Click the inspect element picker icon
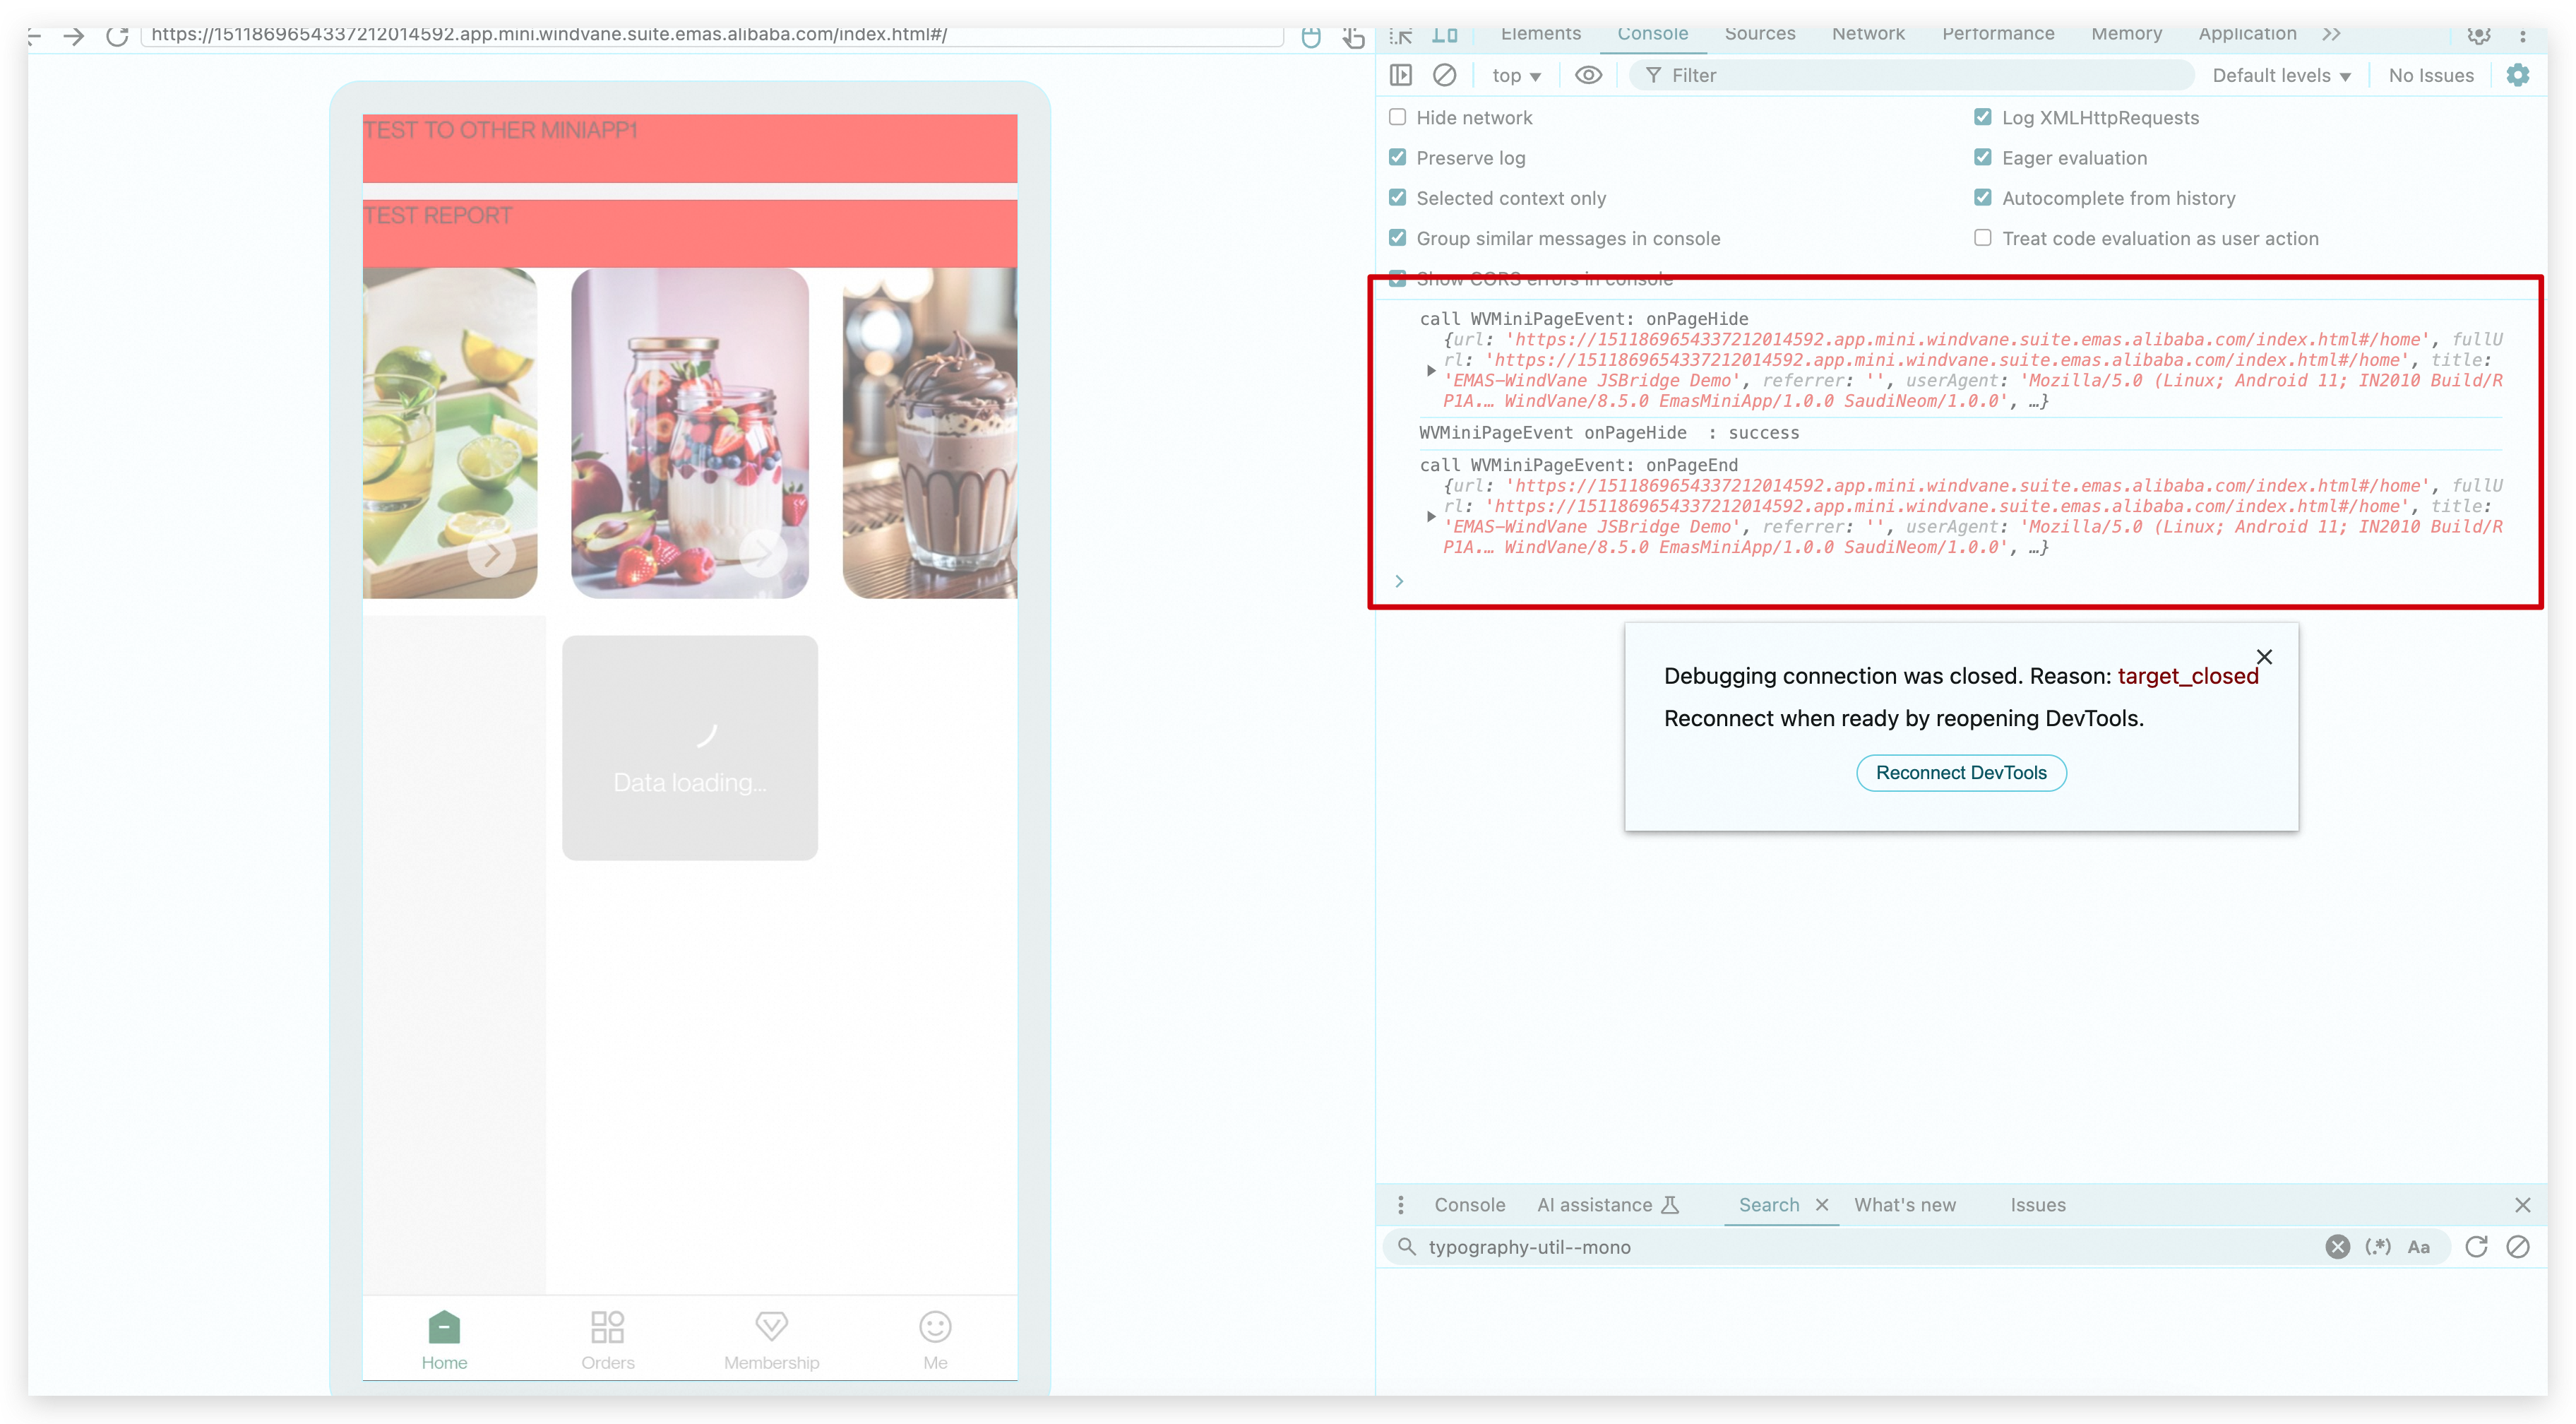Viewport: 2576px width, 1424px height. [x=1401, y=35]
